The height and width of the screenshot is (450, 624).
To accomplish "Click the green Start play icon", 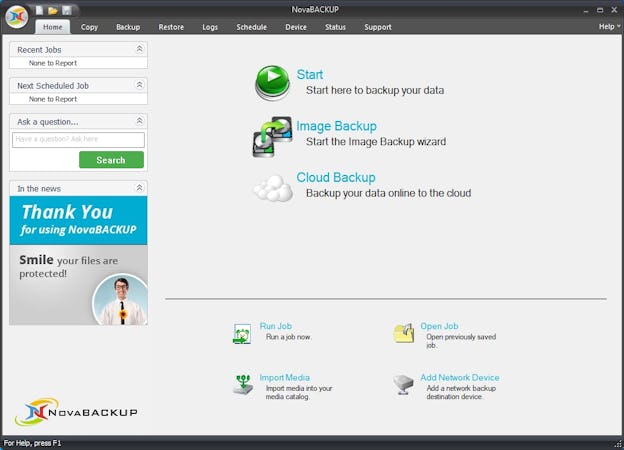I will click(x=272, y=83).
